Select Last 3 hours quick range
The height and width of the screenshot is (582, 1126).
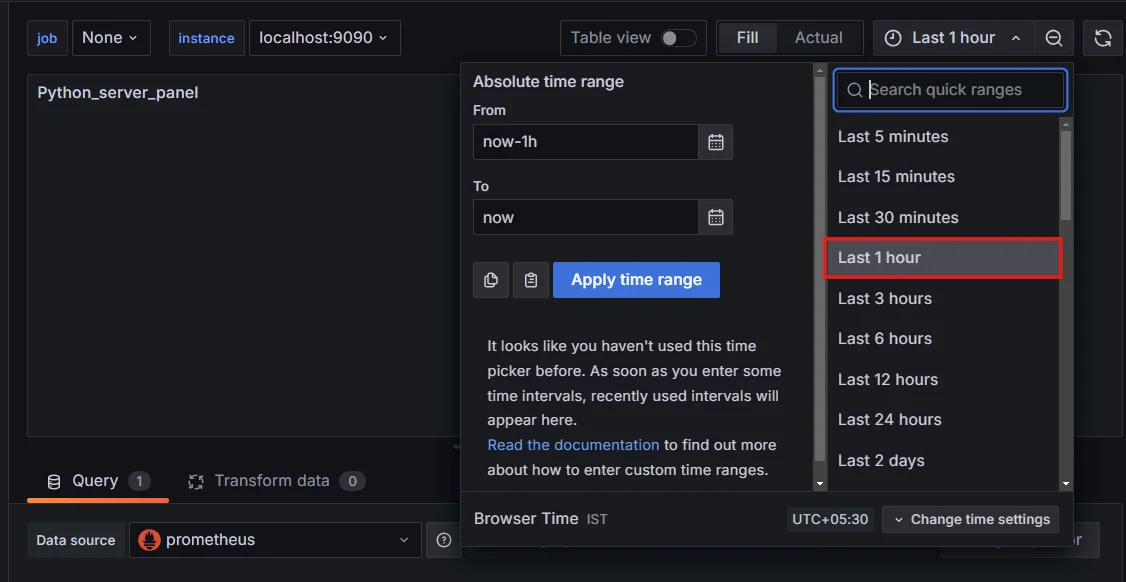coord(943,298)
